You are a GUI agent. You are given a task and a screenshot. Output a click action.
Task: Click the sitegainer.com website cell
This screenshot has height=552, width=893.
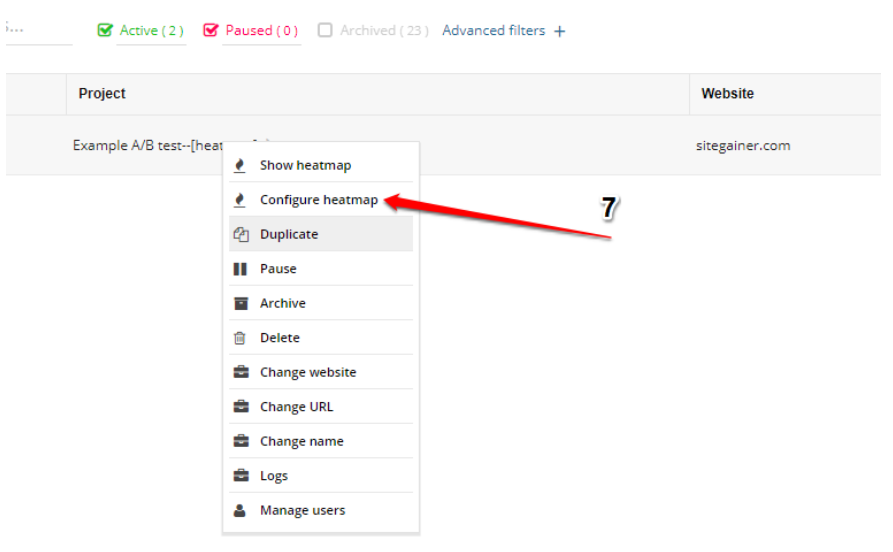(x=743, y=146)
